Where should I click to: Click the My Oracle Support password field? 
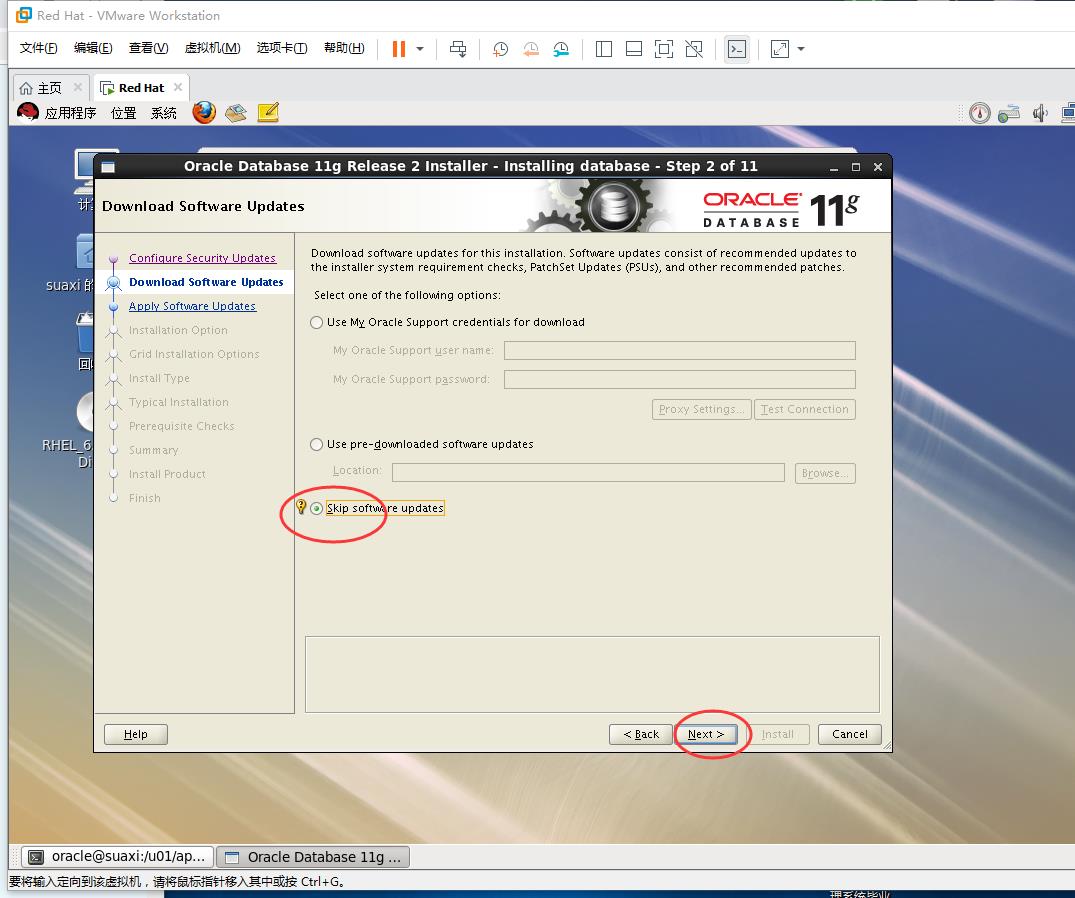click(679, 379)
